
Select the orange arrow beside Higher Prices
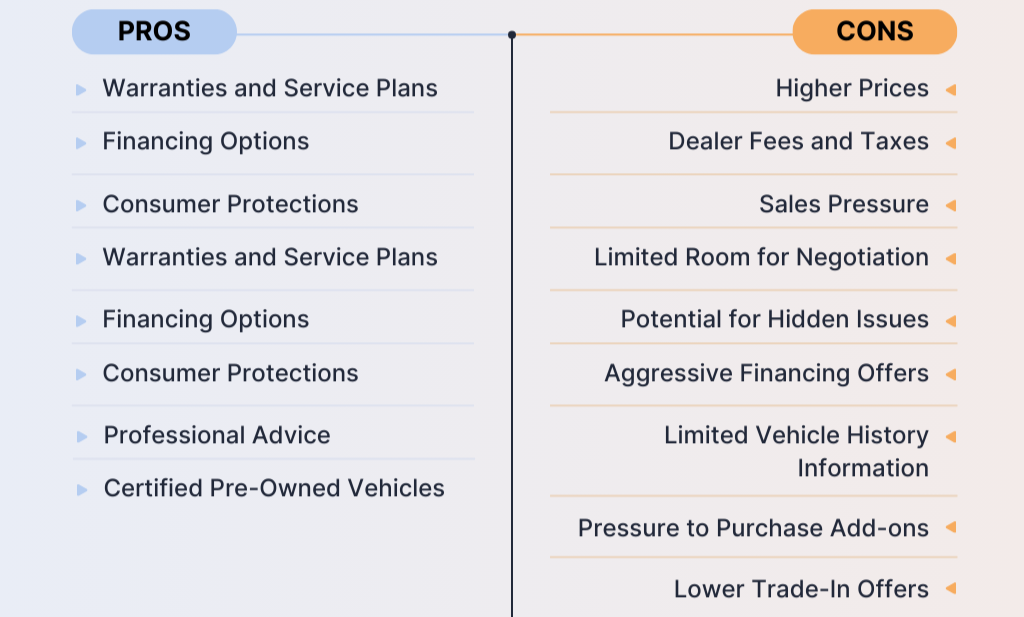click(951, 90)
